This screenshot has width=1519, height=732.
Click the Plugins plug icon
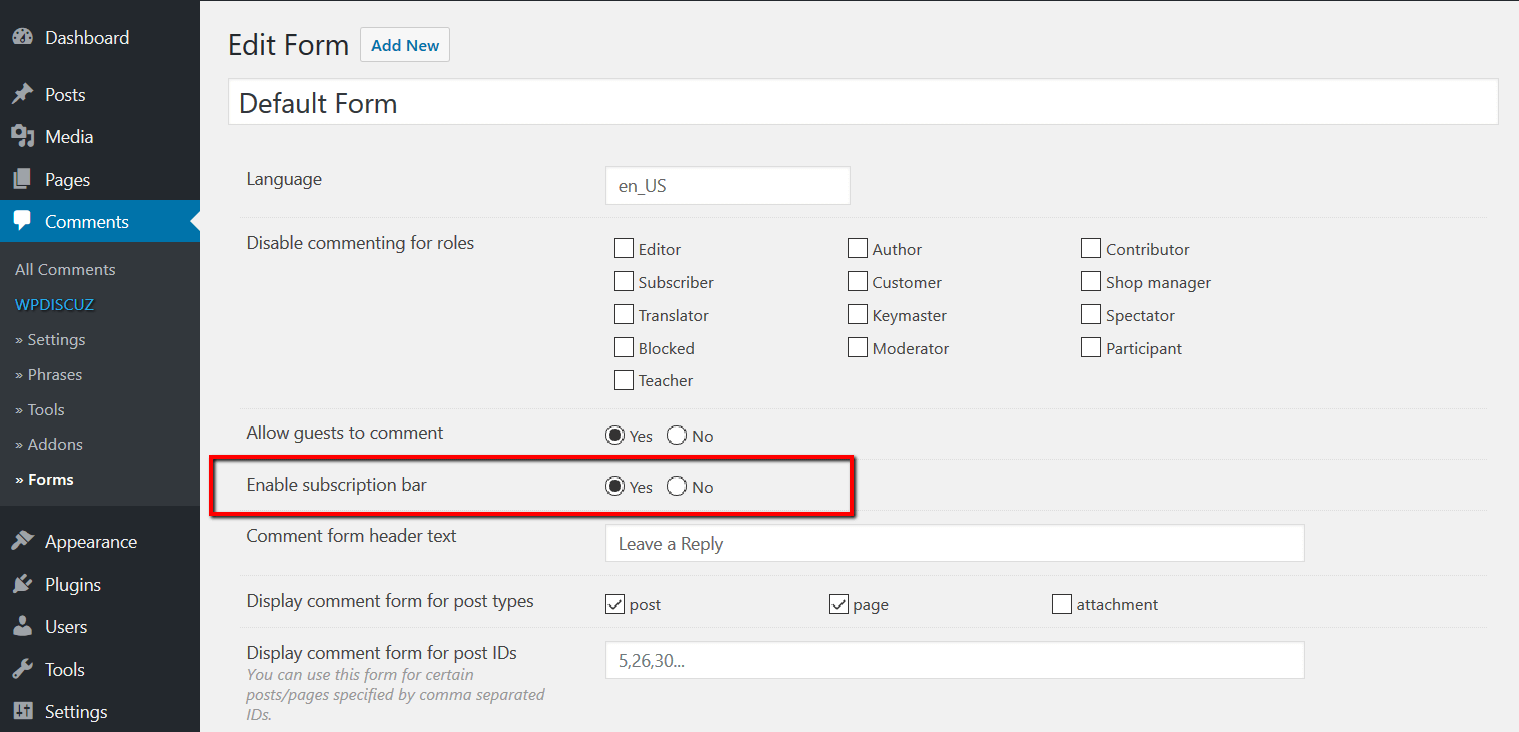pos(22,585)
